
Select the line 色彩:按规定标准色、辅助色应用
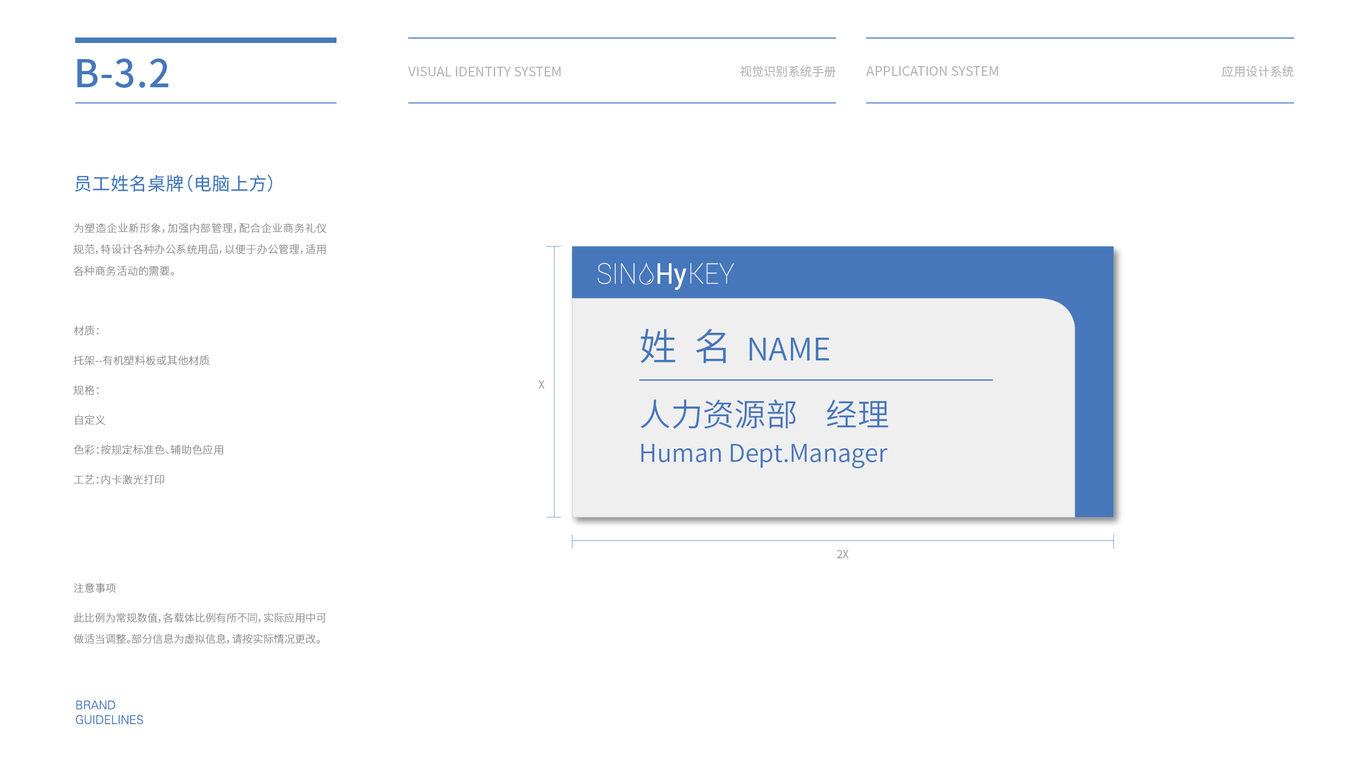click(x=149, y=450)
